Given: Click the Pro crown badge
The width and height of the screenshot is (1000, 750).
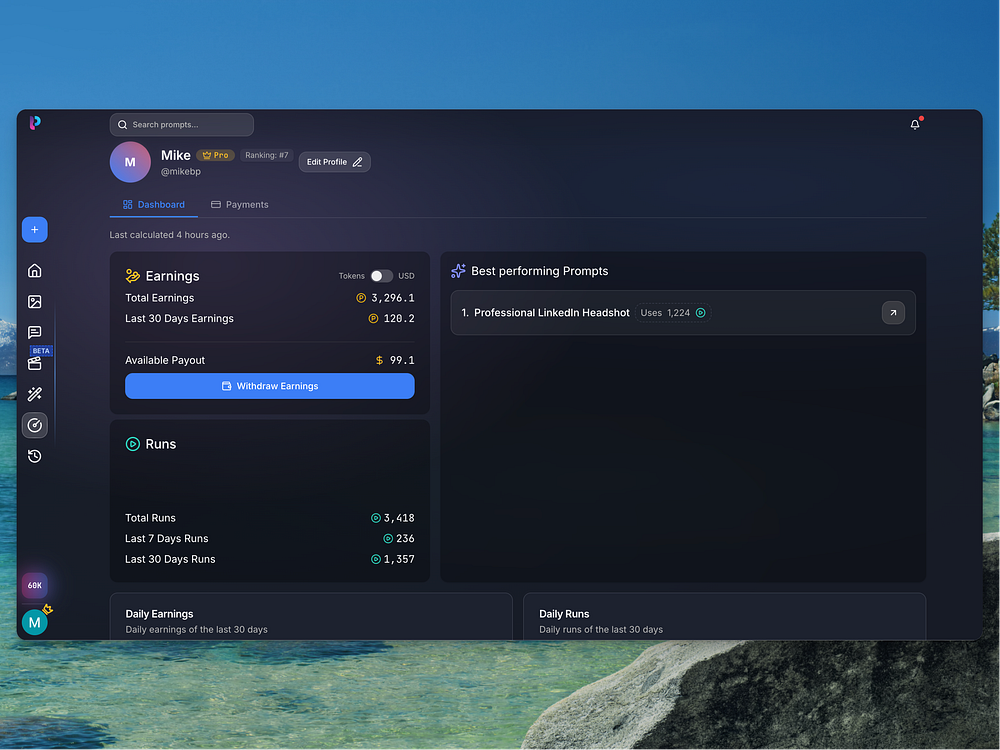Looking at the screenshot, I should pyautogui.click(x=216, y=155).
